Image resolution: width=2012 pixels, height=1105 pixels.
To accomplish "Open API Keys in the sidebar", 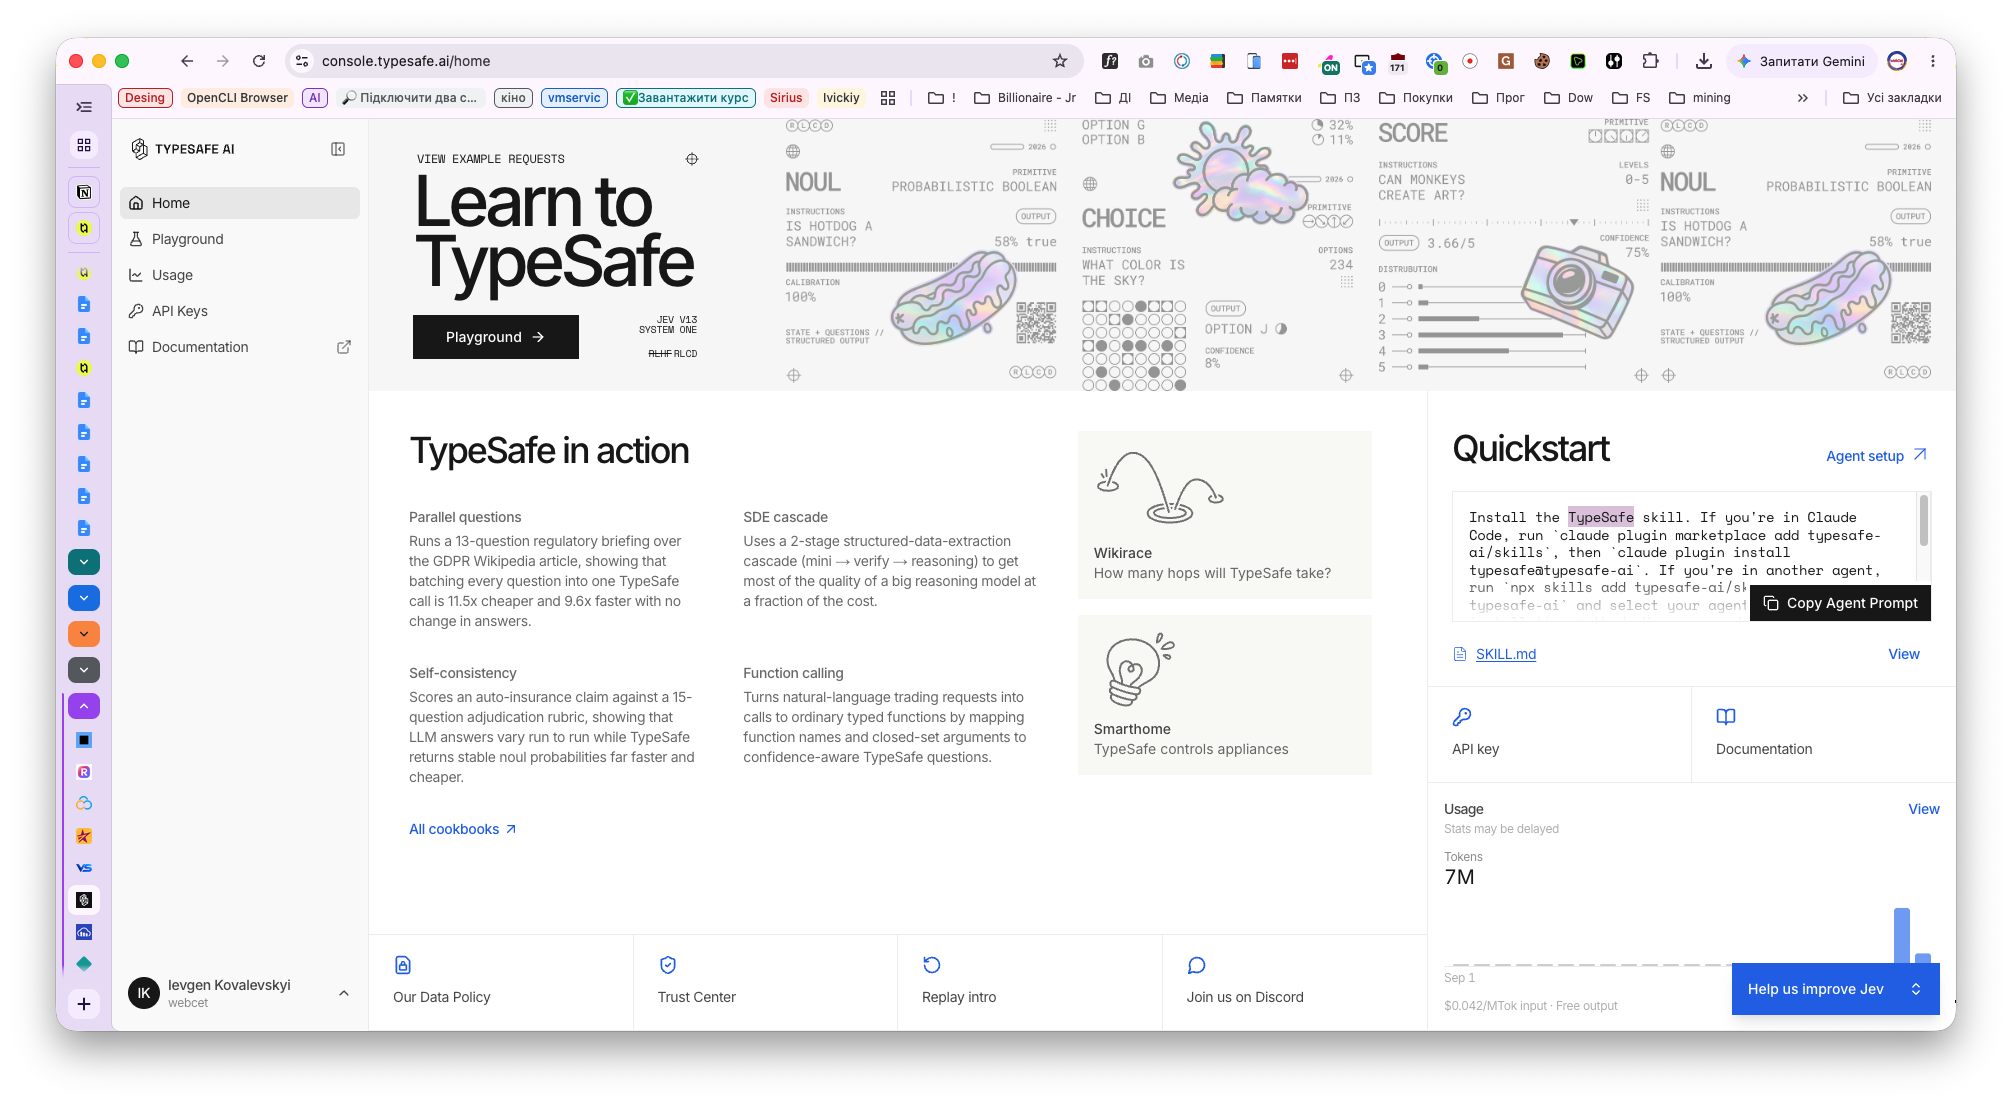I will [x=239, y=311].
